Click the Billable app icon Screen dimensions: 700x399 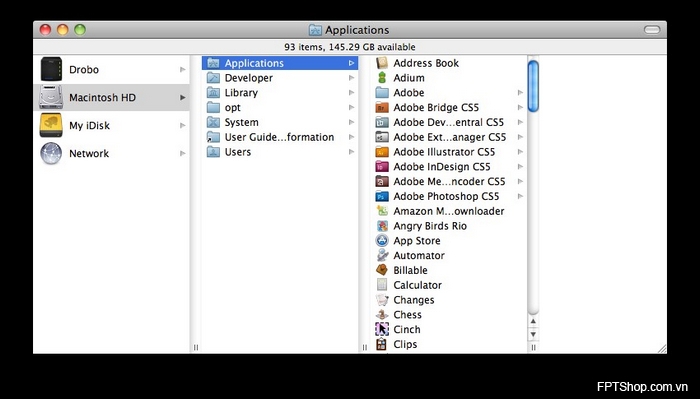[382, 270]
